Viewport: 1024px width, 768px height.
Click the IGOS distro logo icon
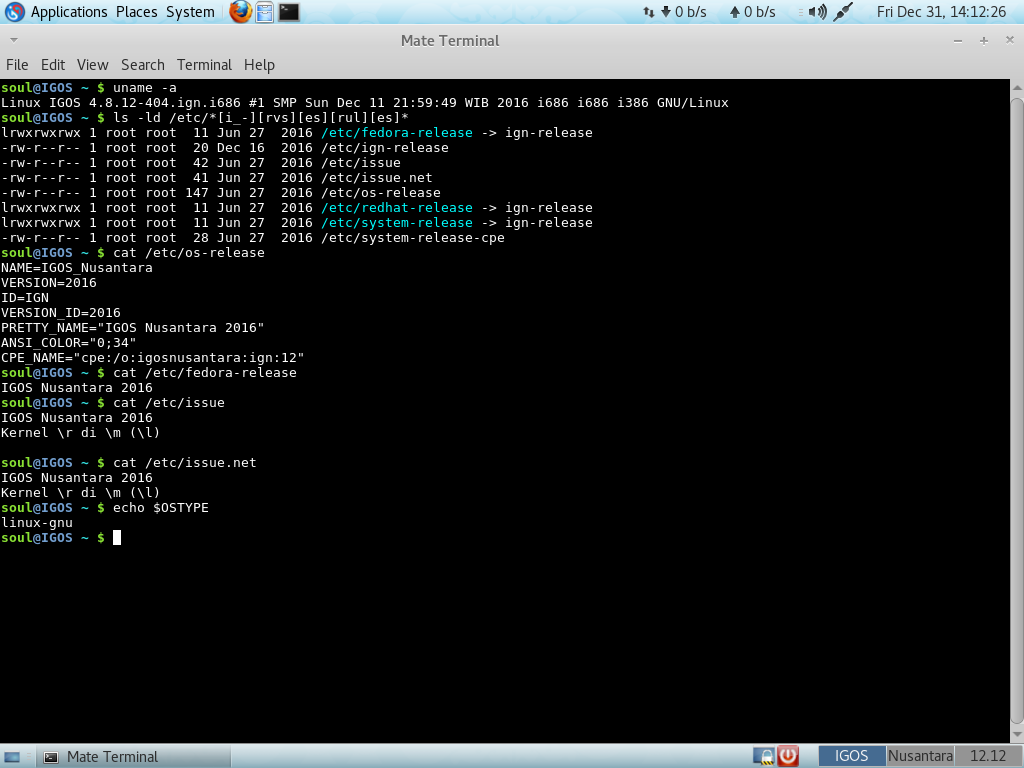pyautogui.click(x=14, y=12)
